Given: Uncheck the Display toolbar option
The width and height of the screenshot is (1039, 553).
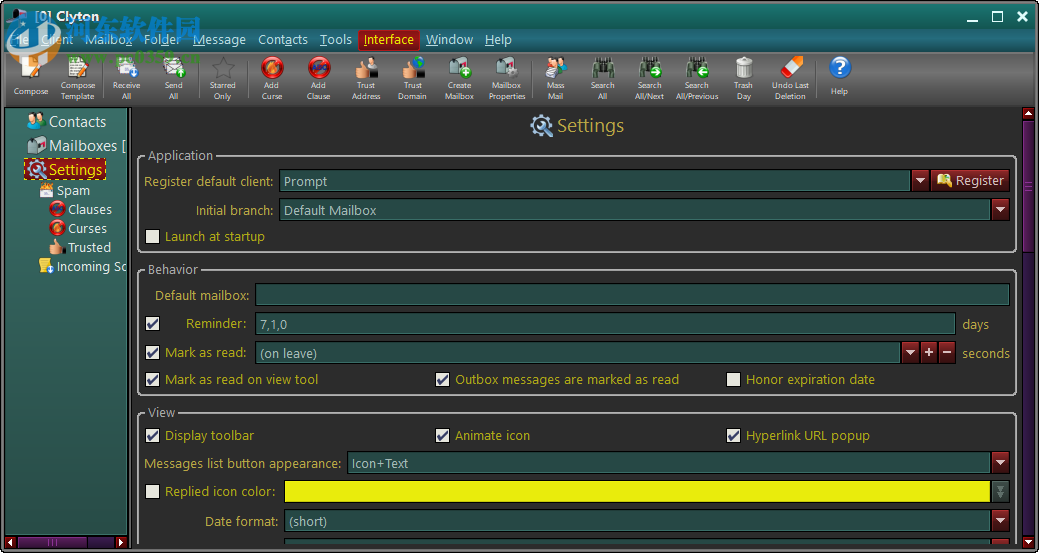Looking at the screenshot, I should (153, 436).
